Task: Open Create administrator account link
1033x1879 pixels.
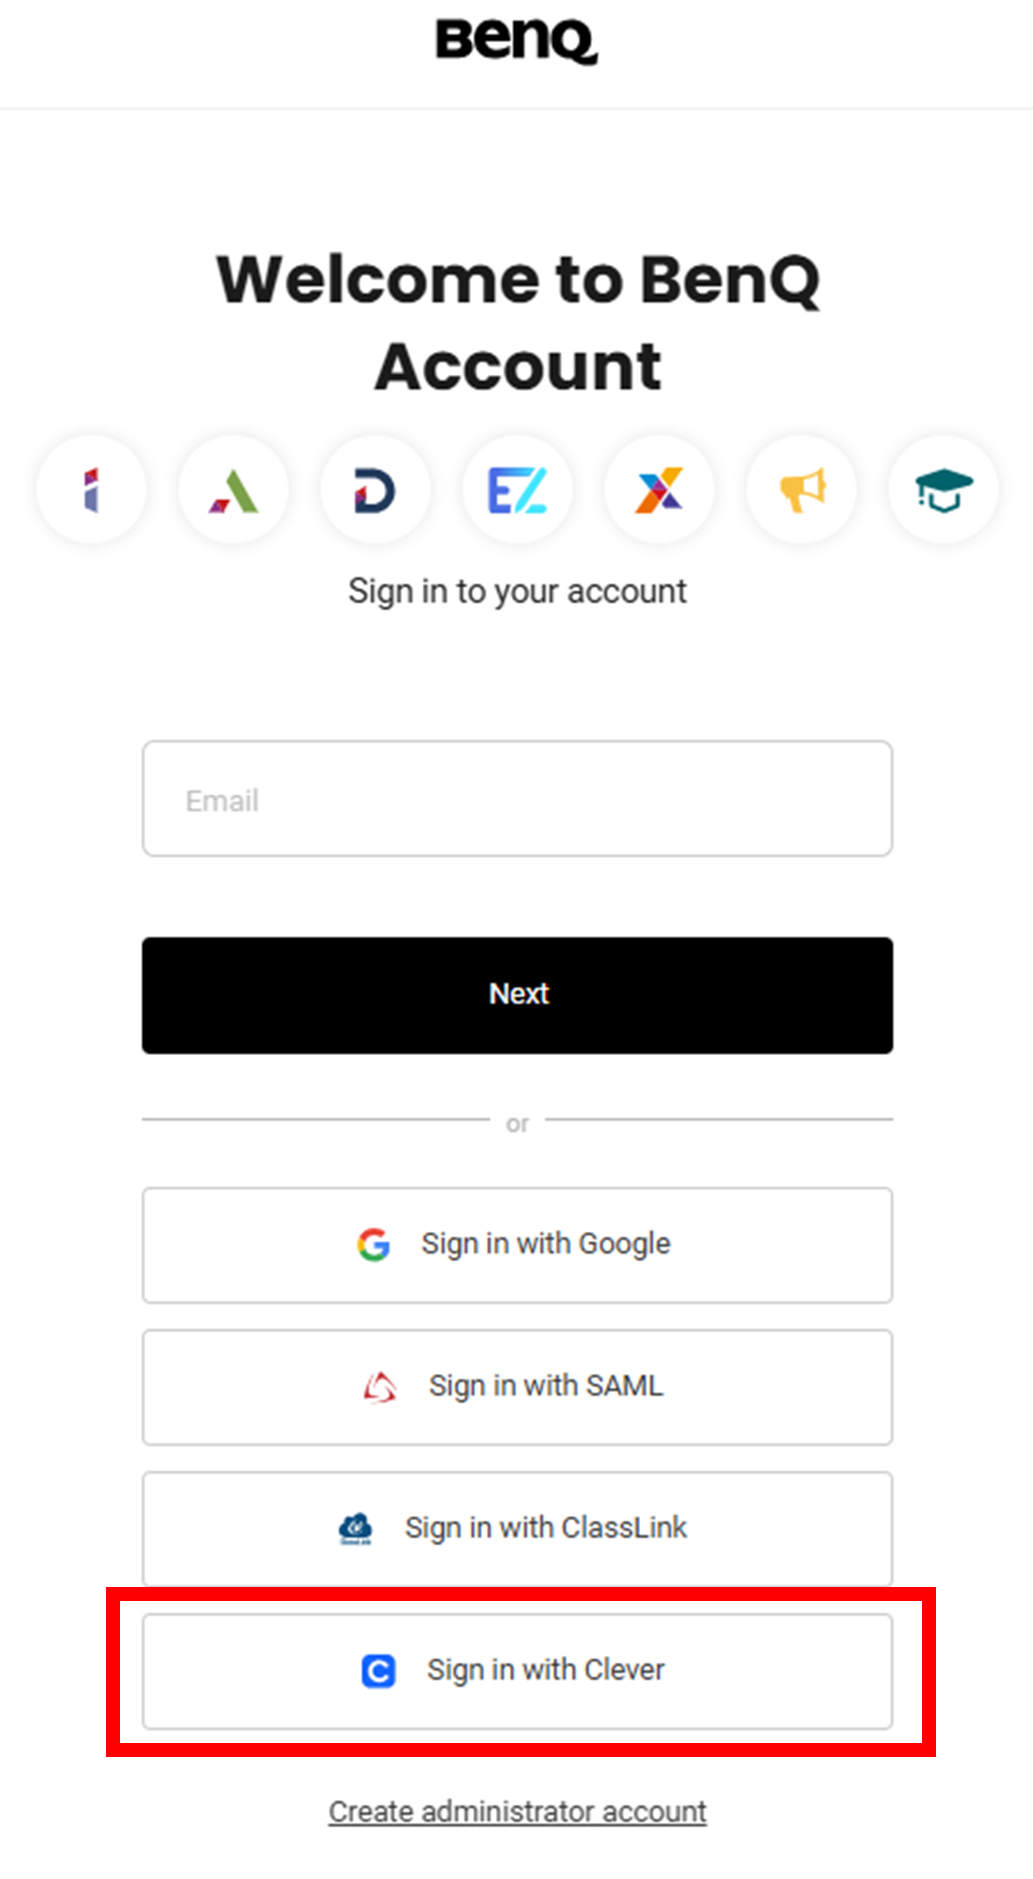Action: pos(517,1811)
